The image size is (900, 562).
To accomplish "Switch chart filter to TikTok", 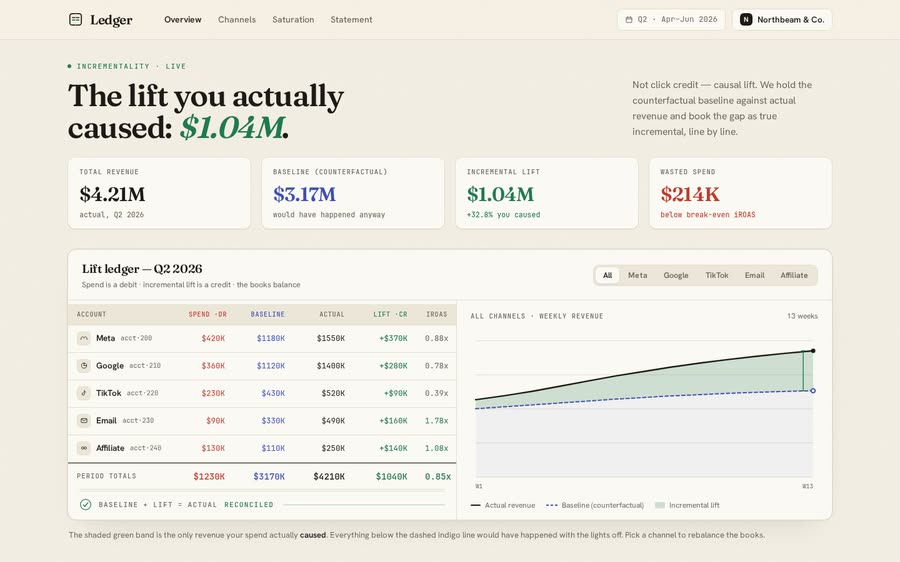I will pyautogui.click(x=716, y=276).
